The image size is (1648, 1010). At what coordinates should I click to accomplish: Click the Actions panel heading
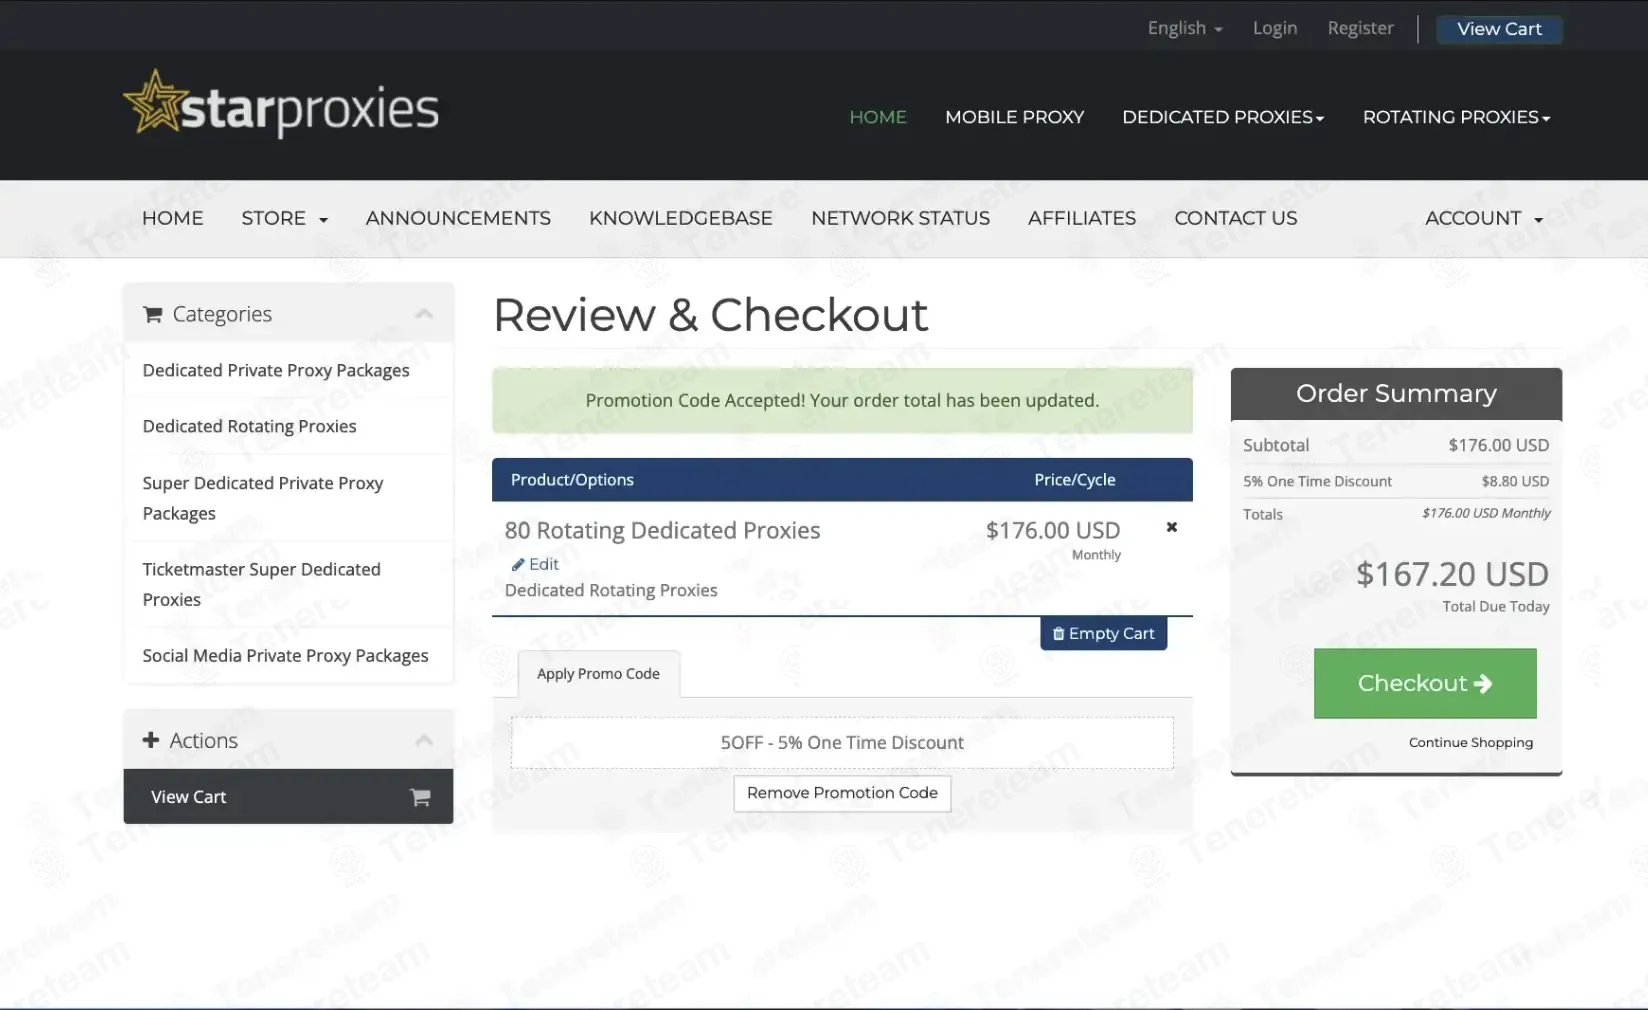click(203, 740)
